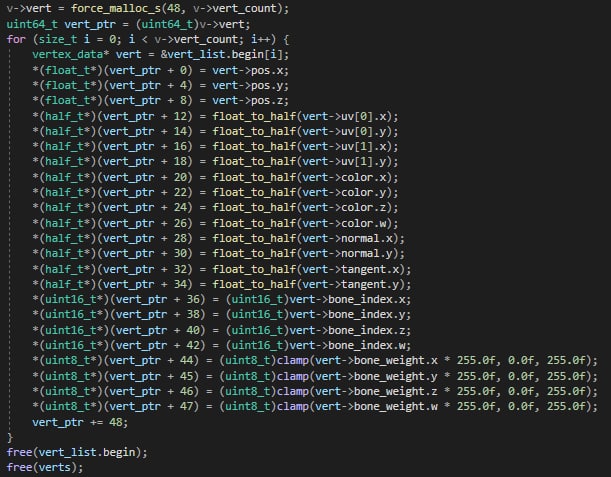This screenshot has width=611, height=477.
Task: Click the free(verts); statement
Action: (x=45, y=467)
